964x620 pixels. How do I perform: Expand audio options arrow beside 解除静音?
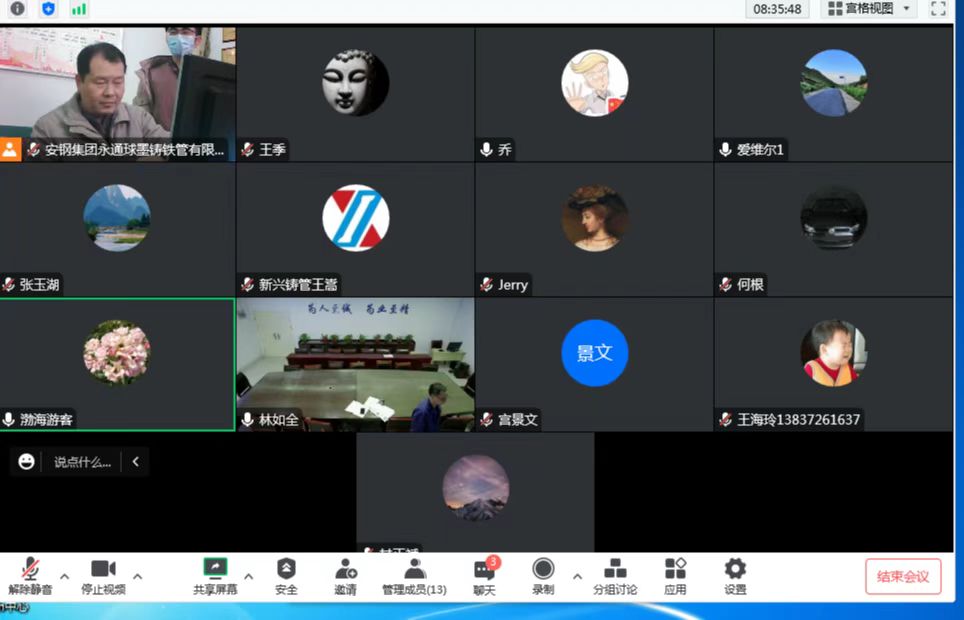coord(65,576)
